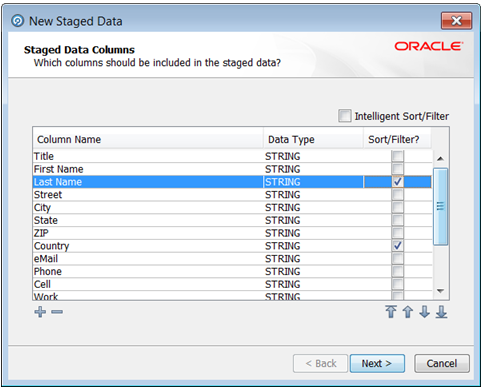Click the add column plus icon

coord(40,312)
